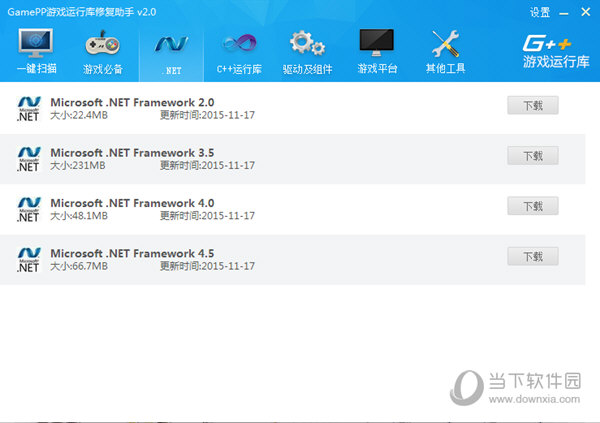
Task: Select the Microsoft .NET Framework 4.0 title
Action: click(132, 203)
